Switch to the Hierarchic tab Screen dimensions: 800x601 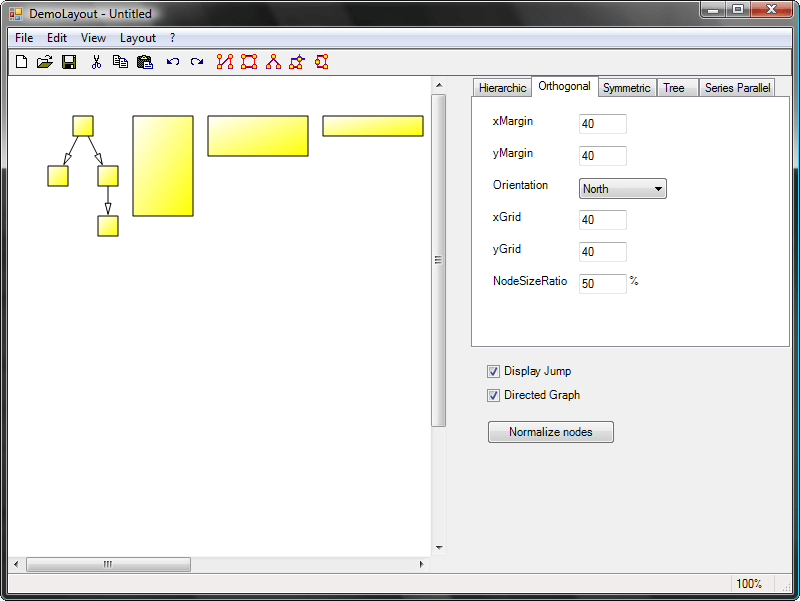point(502,88)
